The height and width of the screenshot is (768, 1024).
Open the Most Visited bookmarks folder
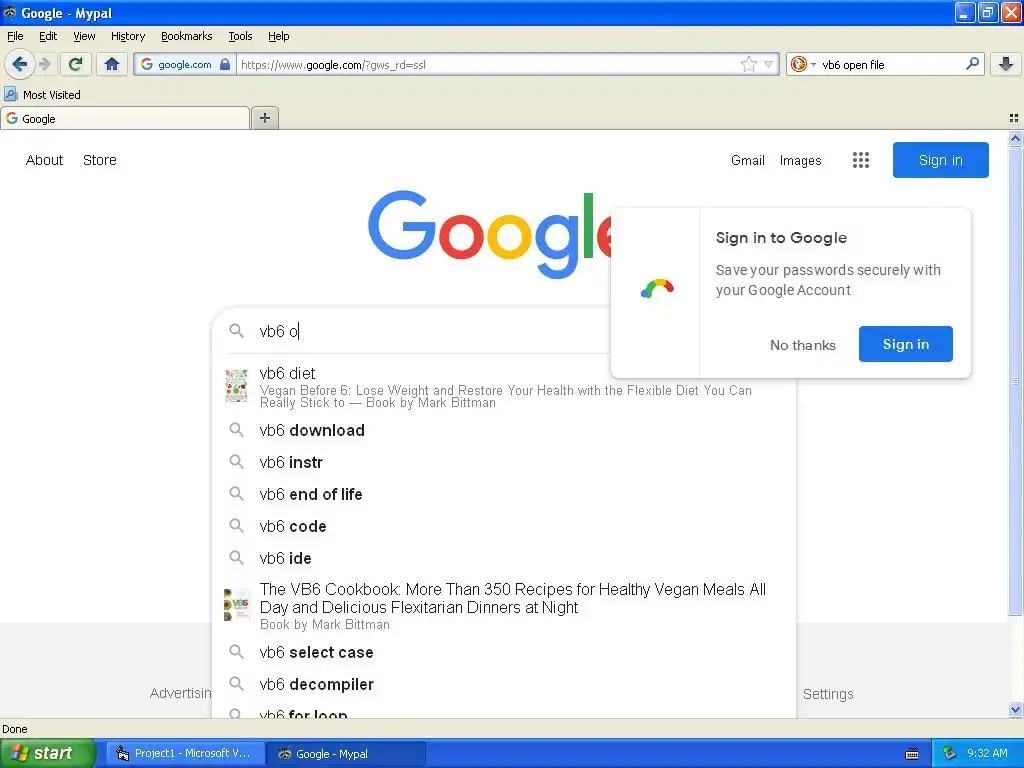42,95
